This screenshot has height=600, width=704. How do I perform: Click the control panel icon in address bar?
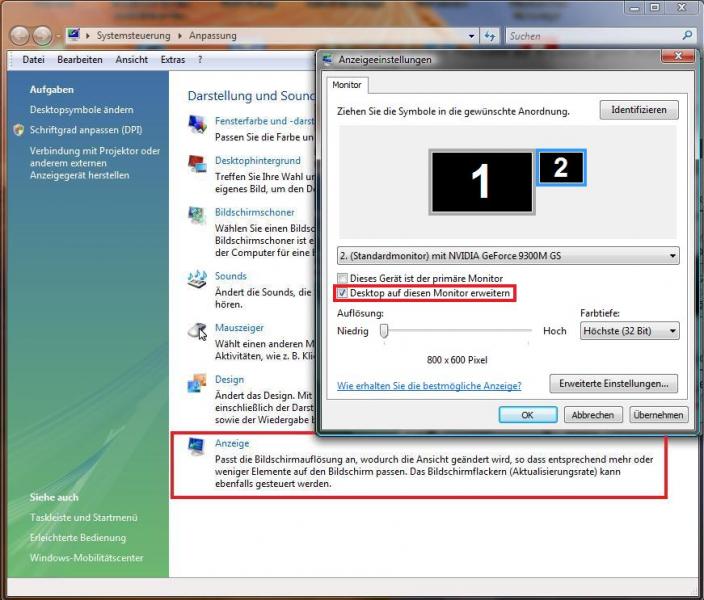pyautogui.click(x=73, y=35)
